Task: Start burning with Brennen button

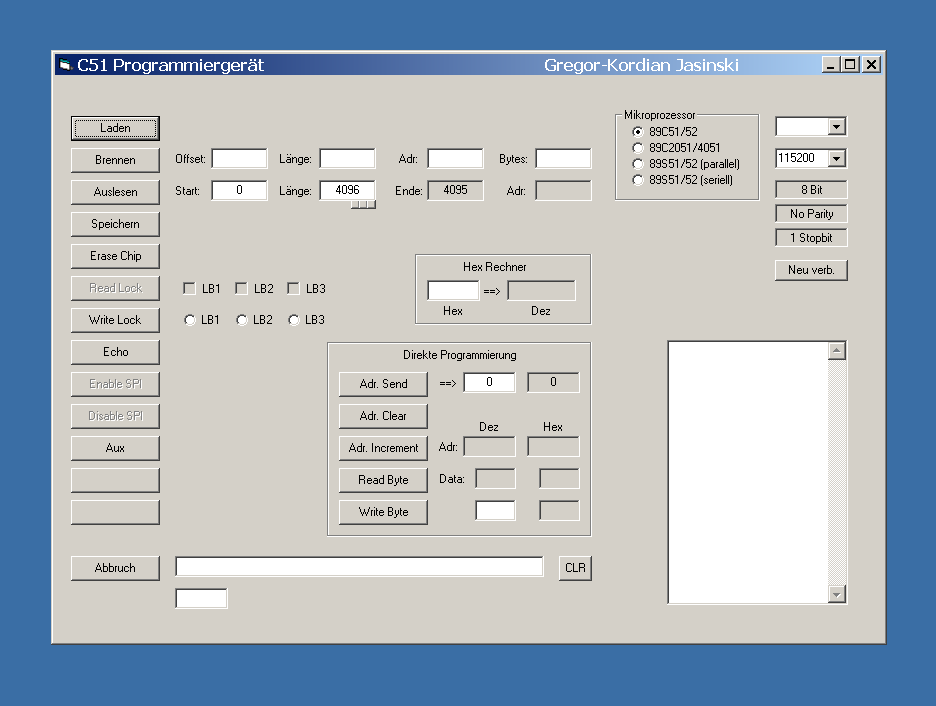Action: pyautogui.click(x=115, y=160)
